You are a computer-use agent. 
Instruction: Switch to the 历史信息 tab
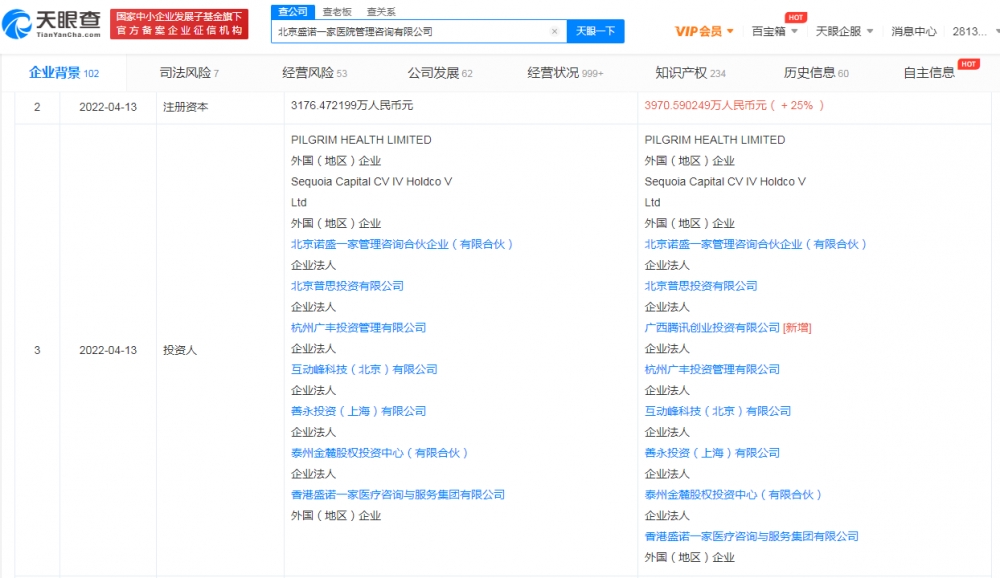816,73
